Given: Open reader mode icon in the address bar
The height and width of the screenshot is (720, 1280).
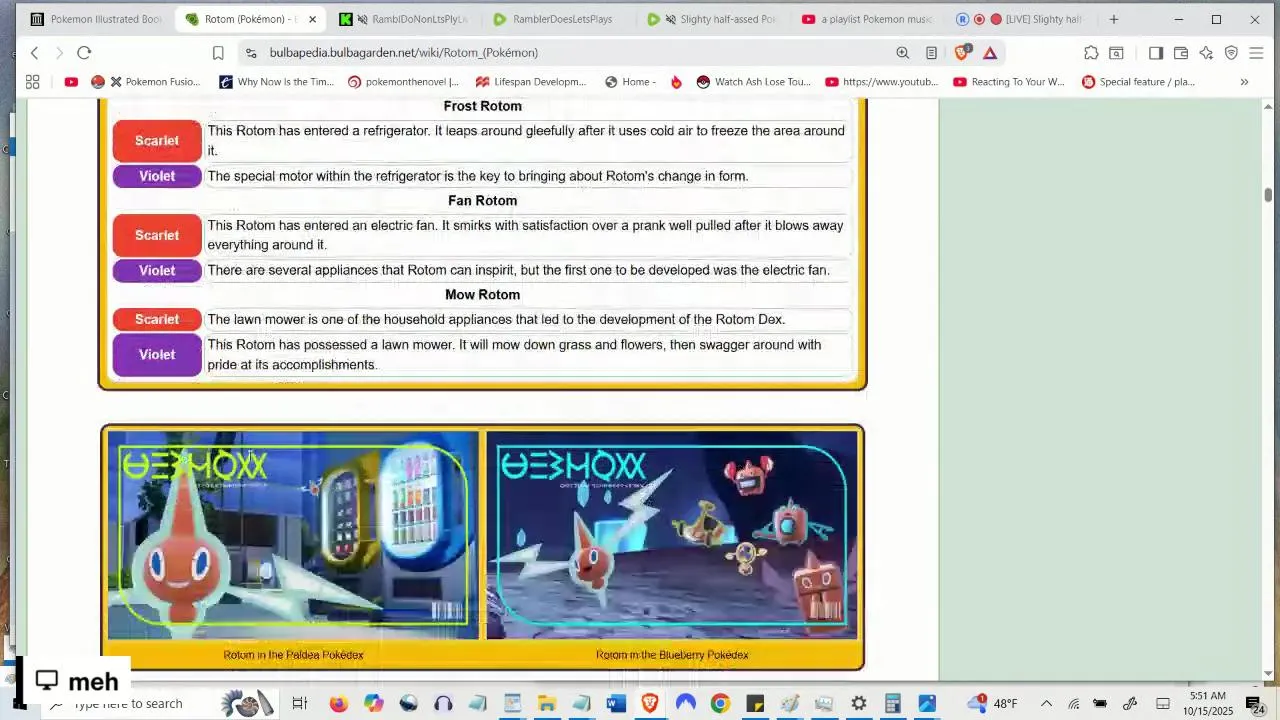Looking at the screenshot, I should [x=931, y=53].
